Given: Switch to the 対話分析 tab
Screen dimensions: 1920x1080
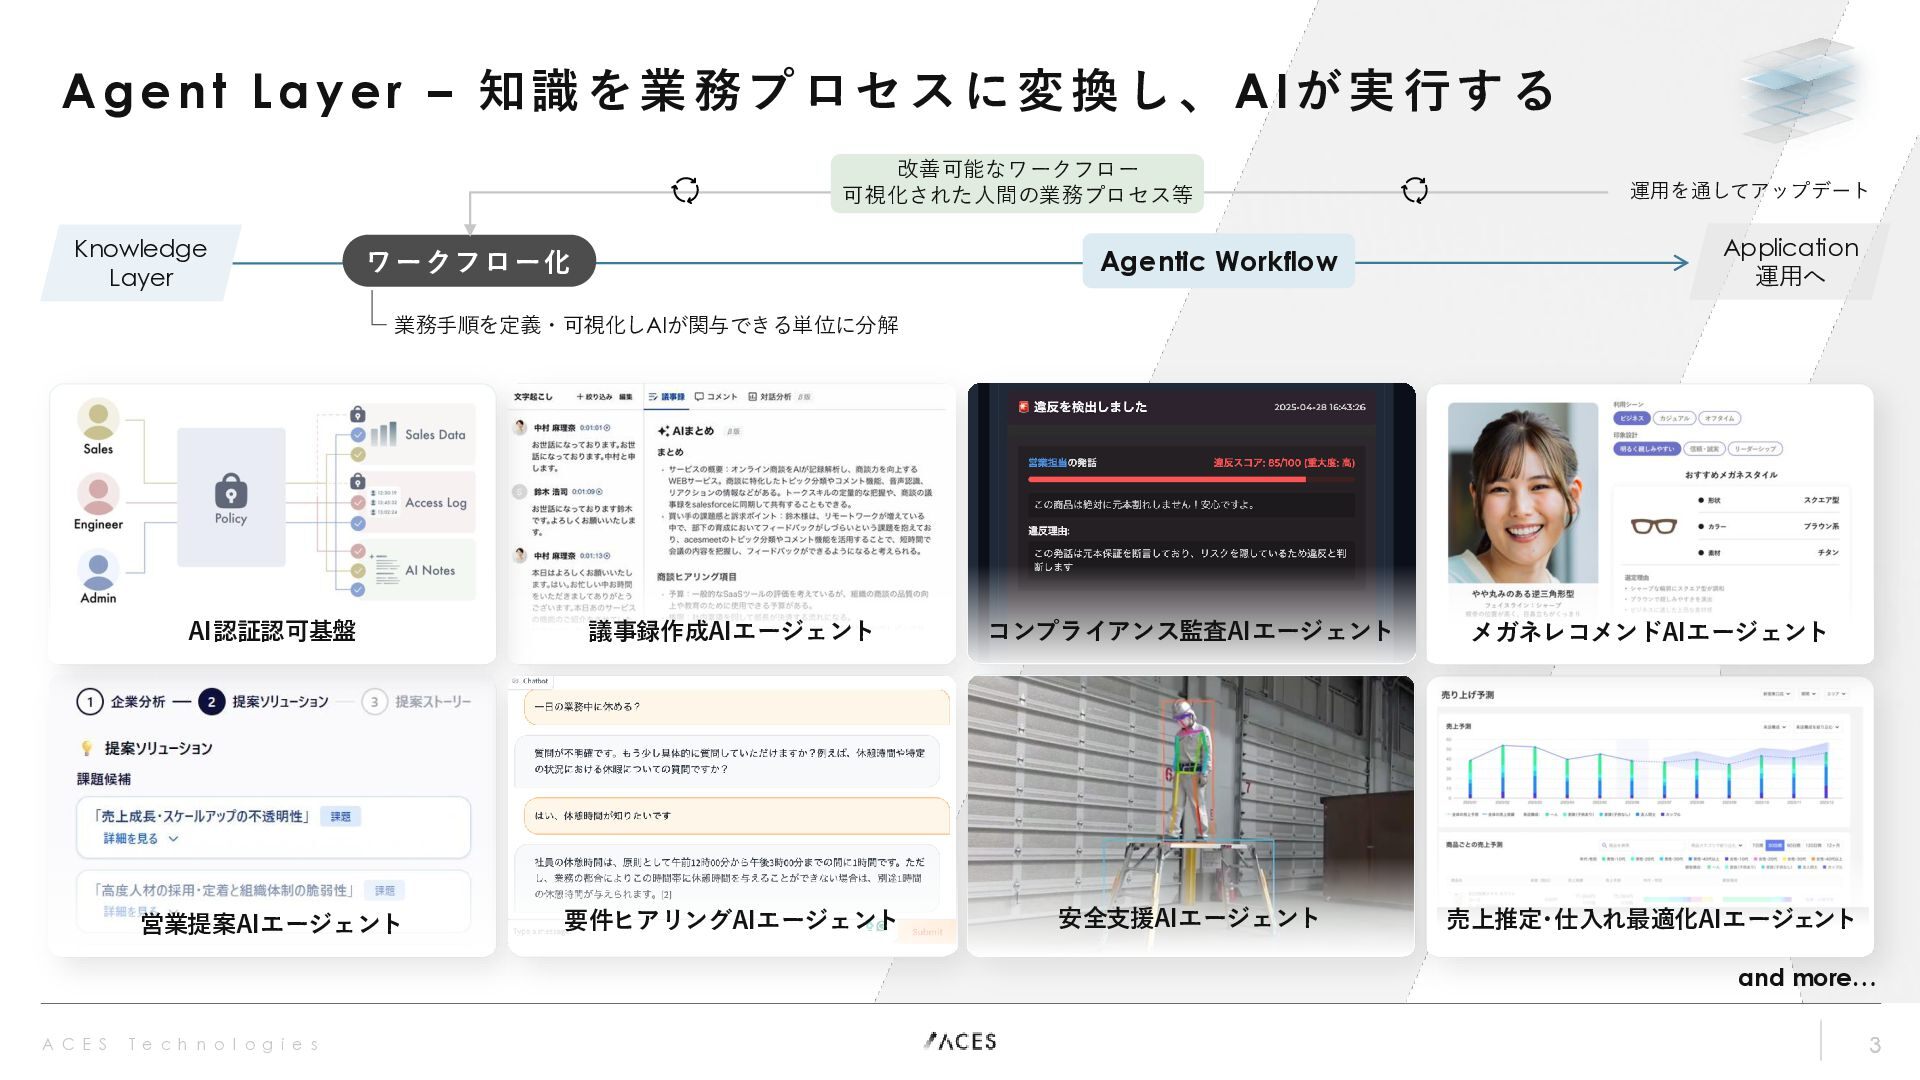Looking at the screenshot, I should pyautogui.click(x=769, y=397).
